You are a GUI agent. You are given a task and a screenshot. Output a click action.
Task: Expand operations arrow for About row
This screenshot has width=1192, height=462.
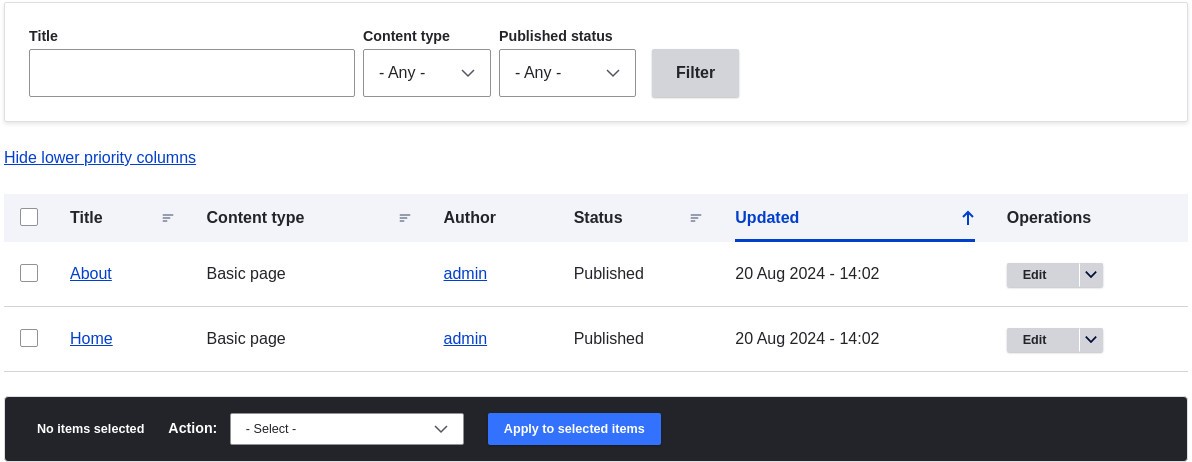pyautogui.click(x=1091, y=275)
